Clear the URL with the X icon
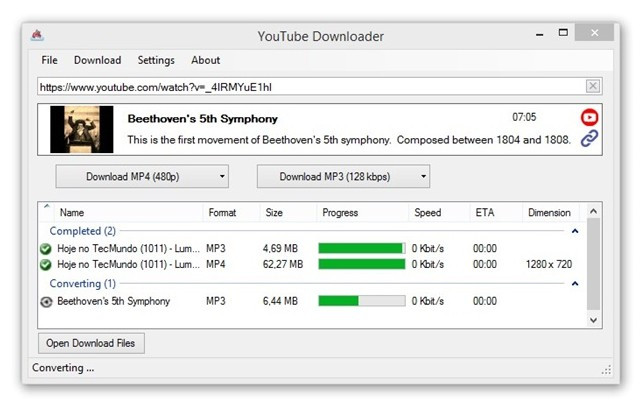This screenshot has width=642, height=408. click(592, 86)
